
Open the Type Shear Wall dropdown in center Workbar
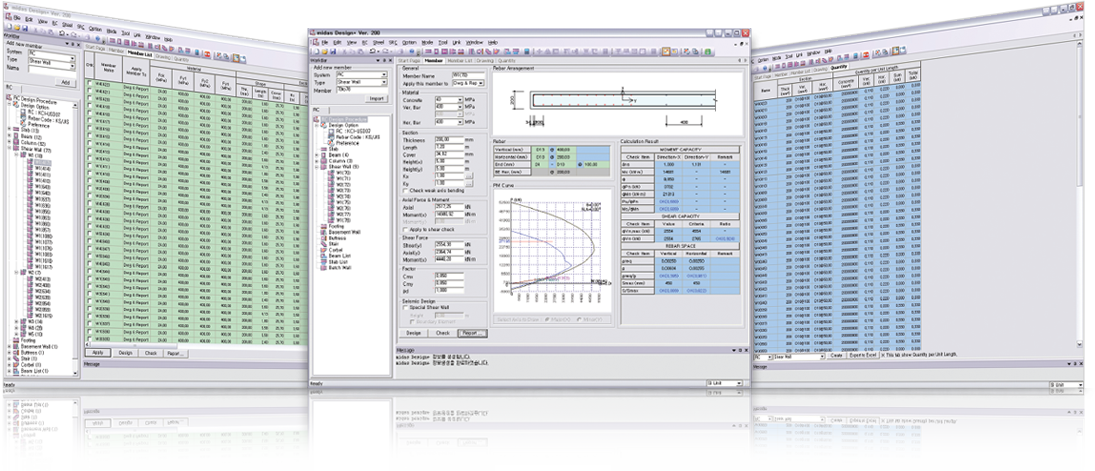pos(384,82)
